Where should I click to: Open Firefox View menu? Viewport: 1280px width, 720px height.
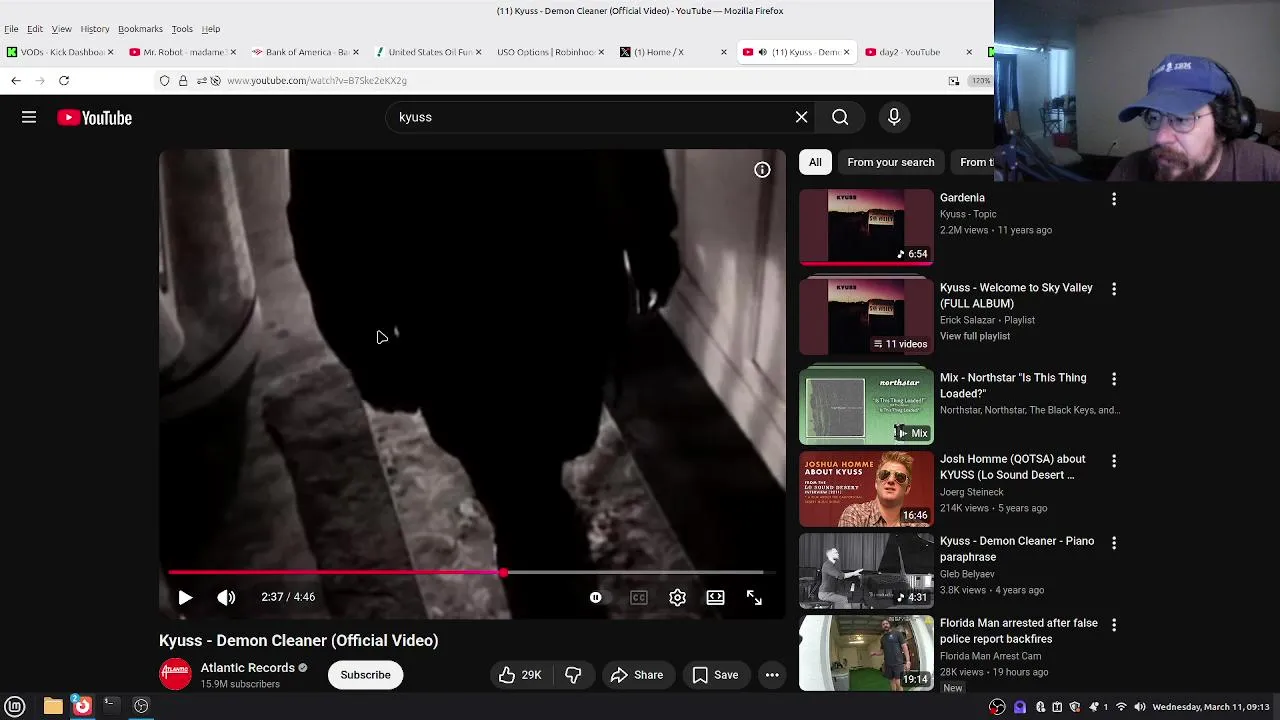coord(61,29)
